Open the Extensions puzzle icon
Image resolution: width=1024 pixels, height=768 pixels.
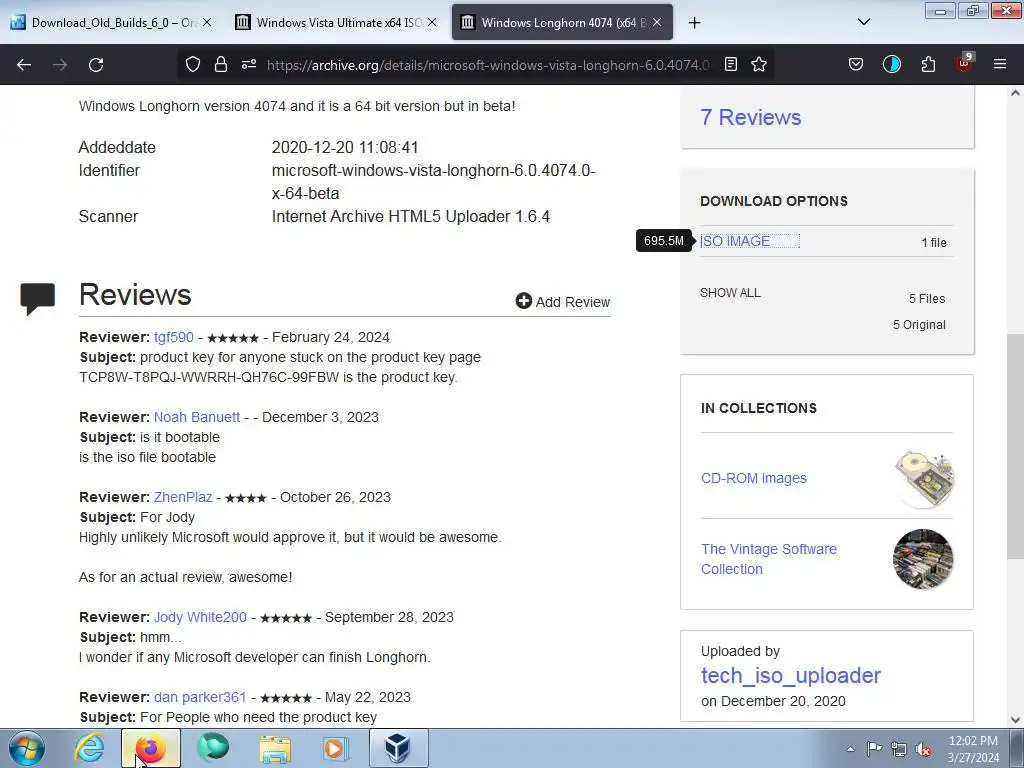928,64
